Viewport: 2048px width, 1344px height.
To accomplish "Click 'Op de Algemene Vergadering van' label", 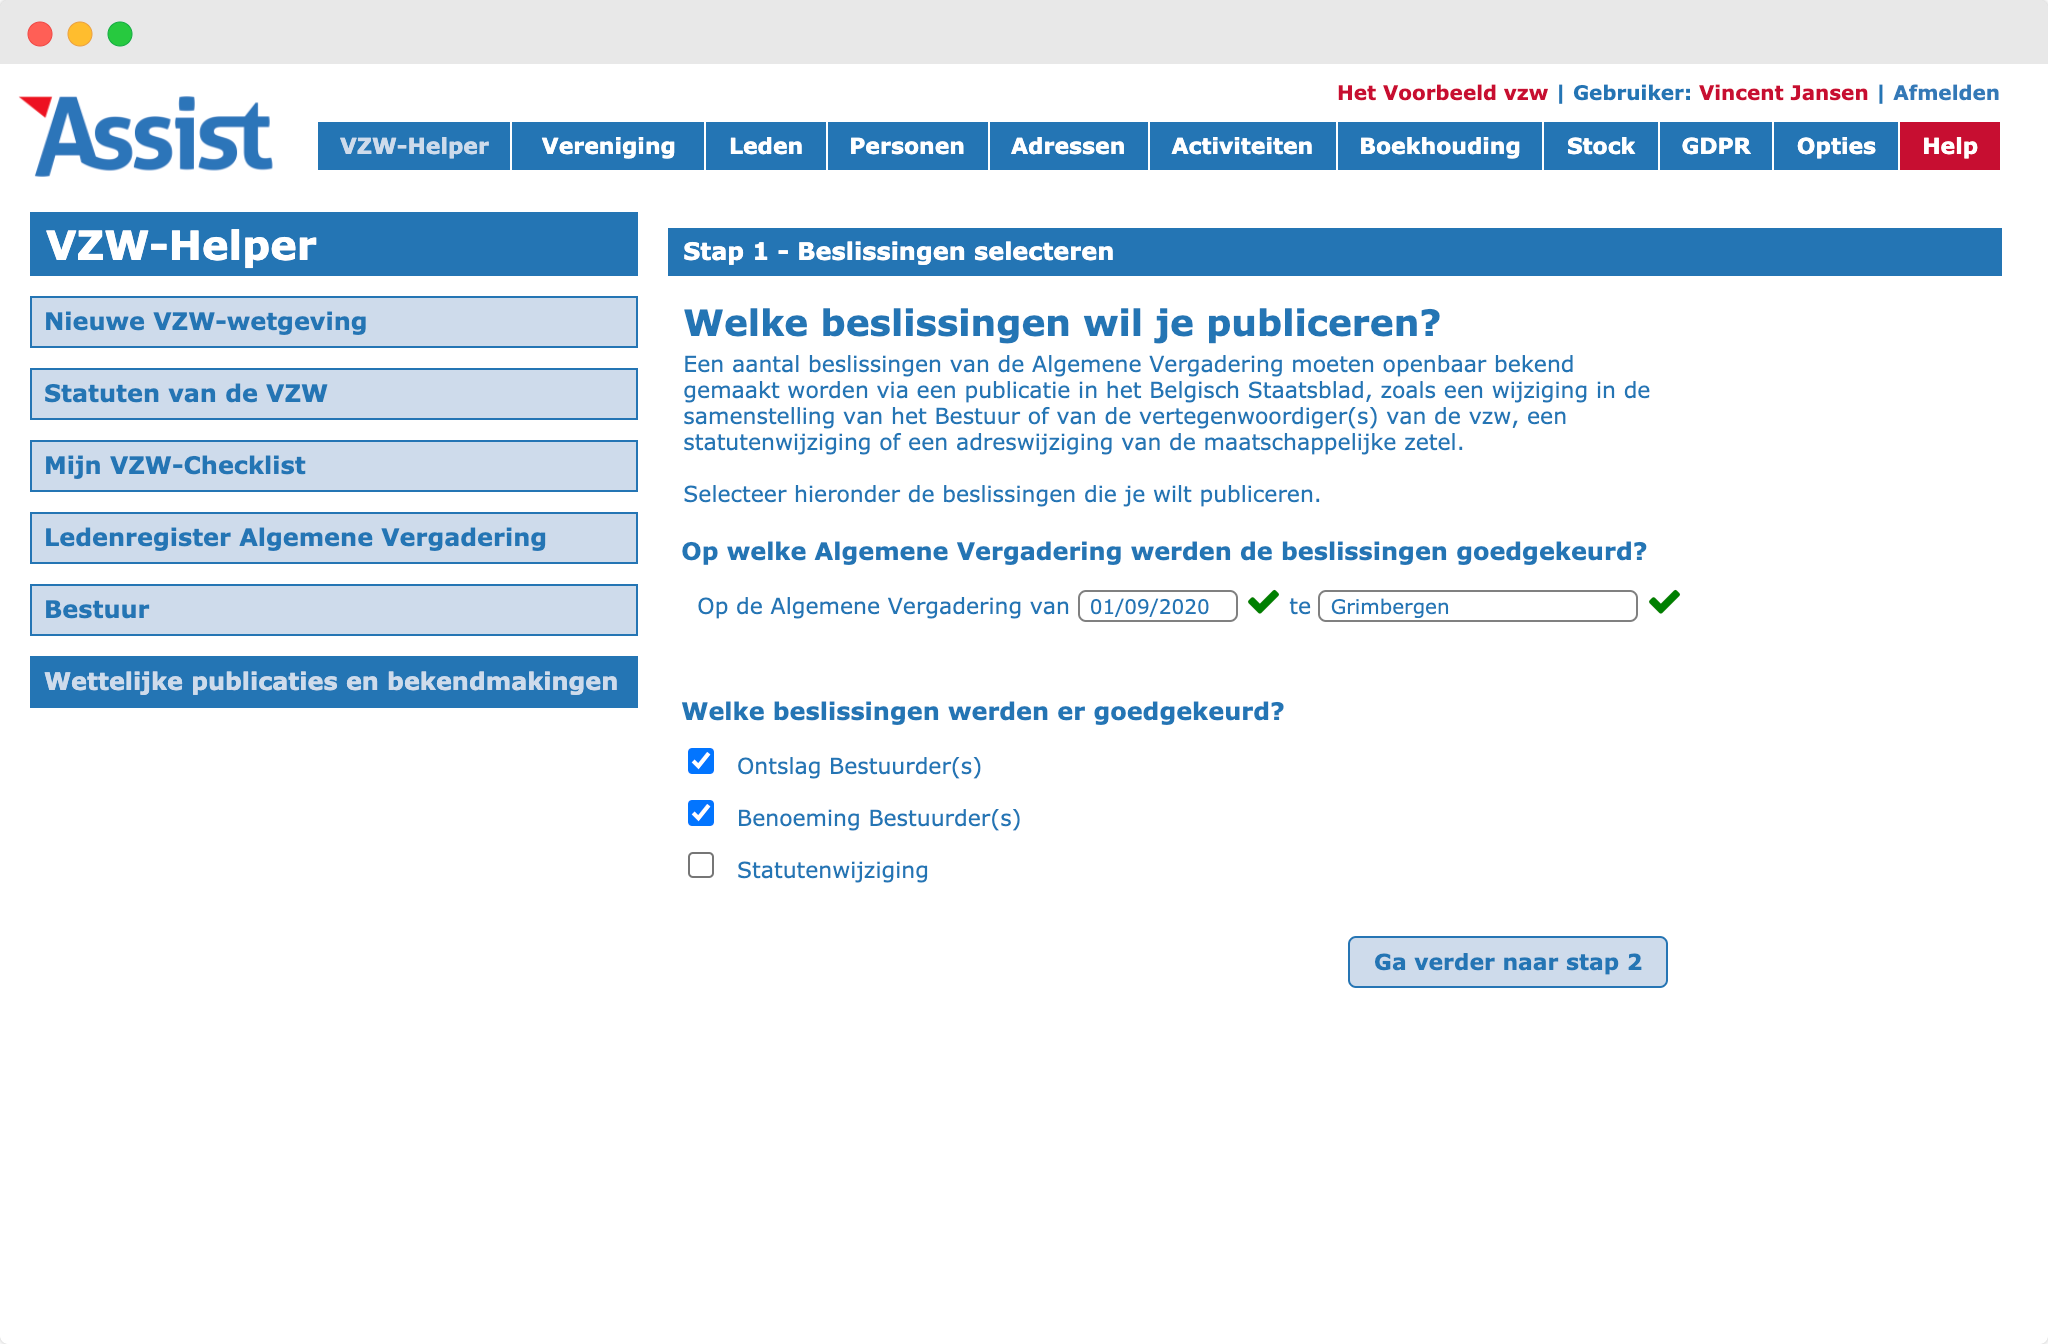I will click(883, 606).
